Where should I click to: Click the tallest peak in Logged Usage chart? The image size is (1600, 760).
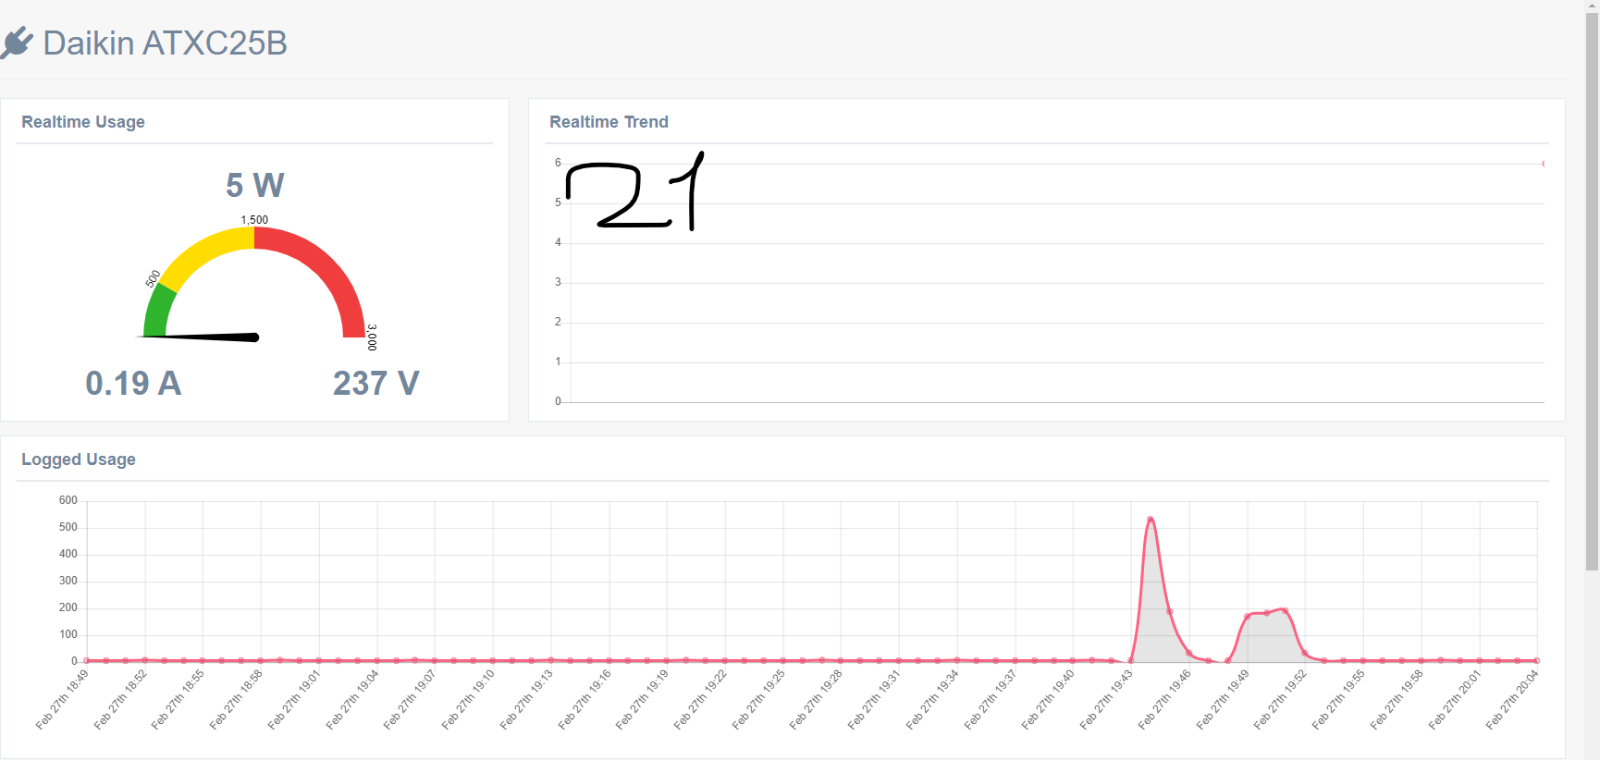(x=1150, y=520)
